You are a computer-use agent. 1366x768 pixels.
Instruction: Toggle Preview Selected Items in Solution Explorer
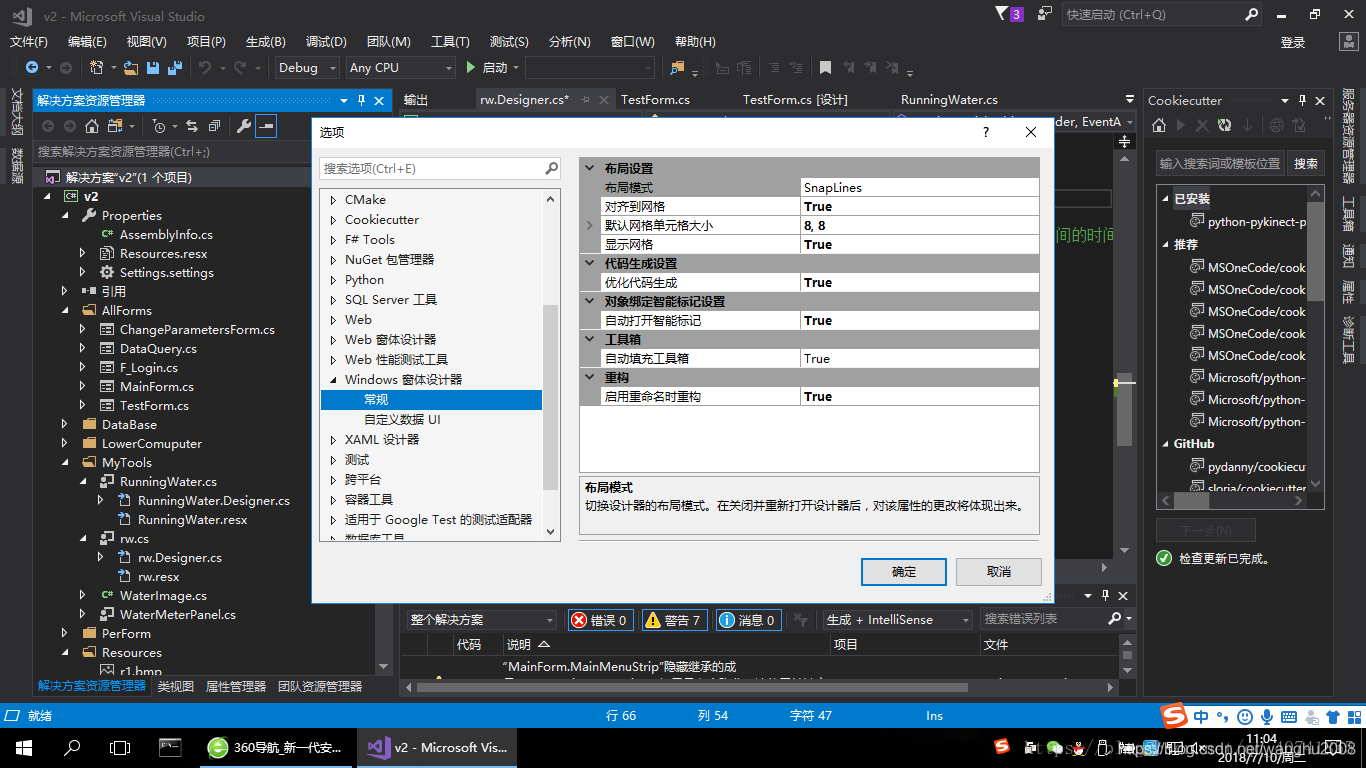(x=265, y=126)
